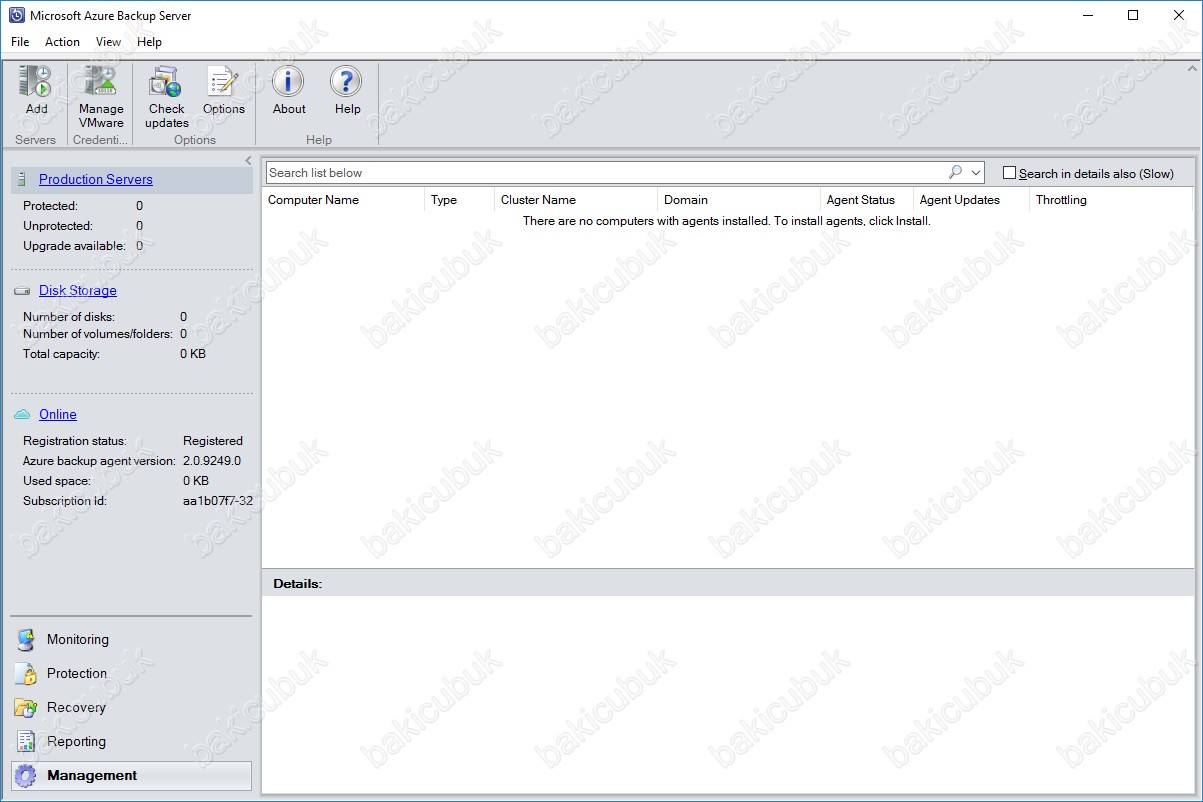Collapse the left navigation pane arrow
1203x802 pixels.
click(x=248, y=160)
